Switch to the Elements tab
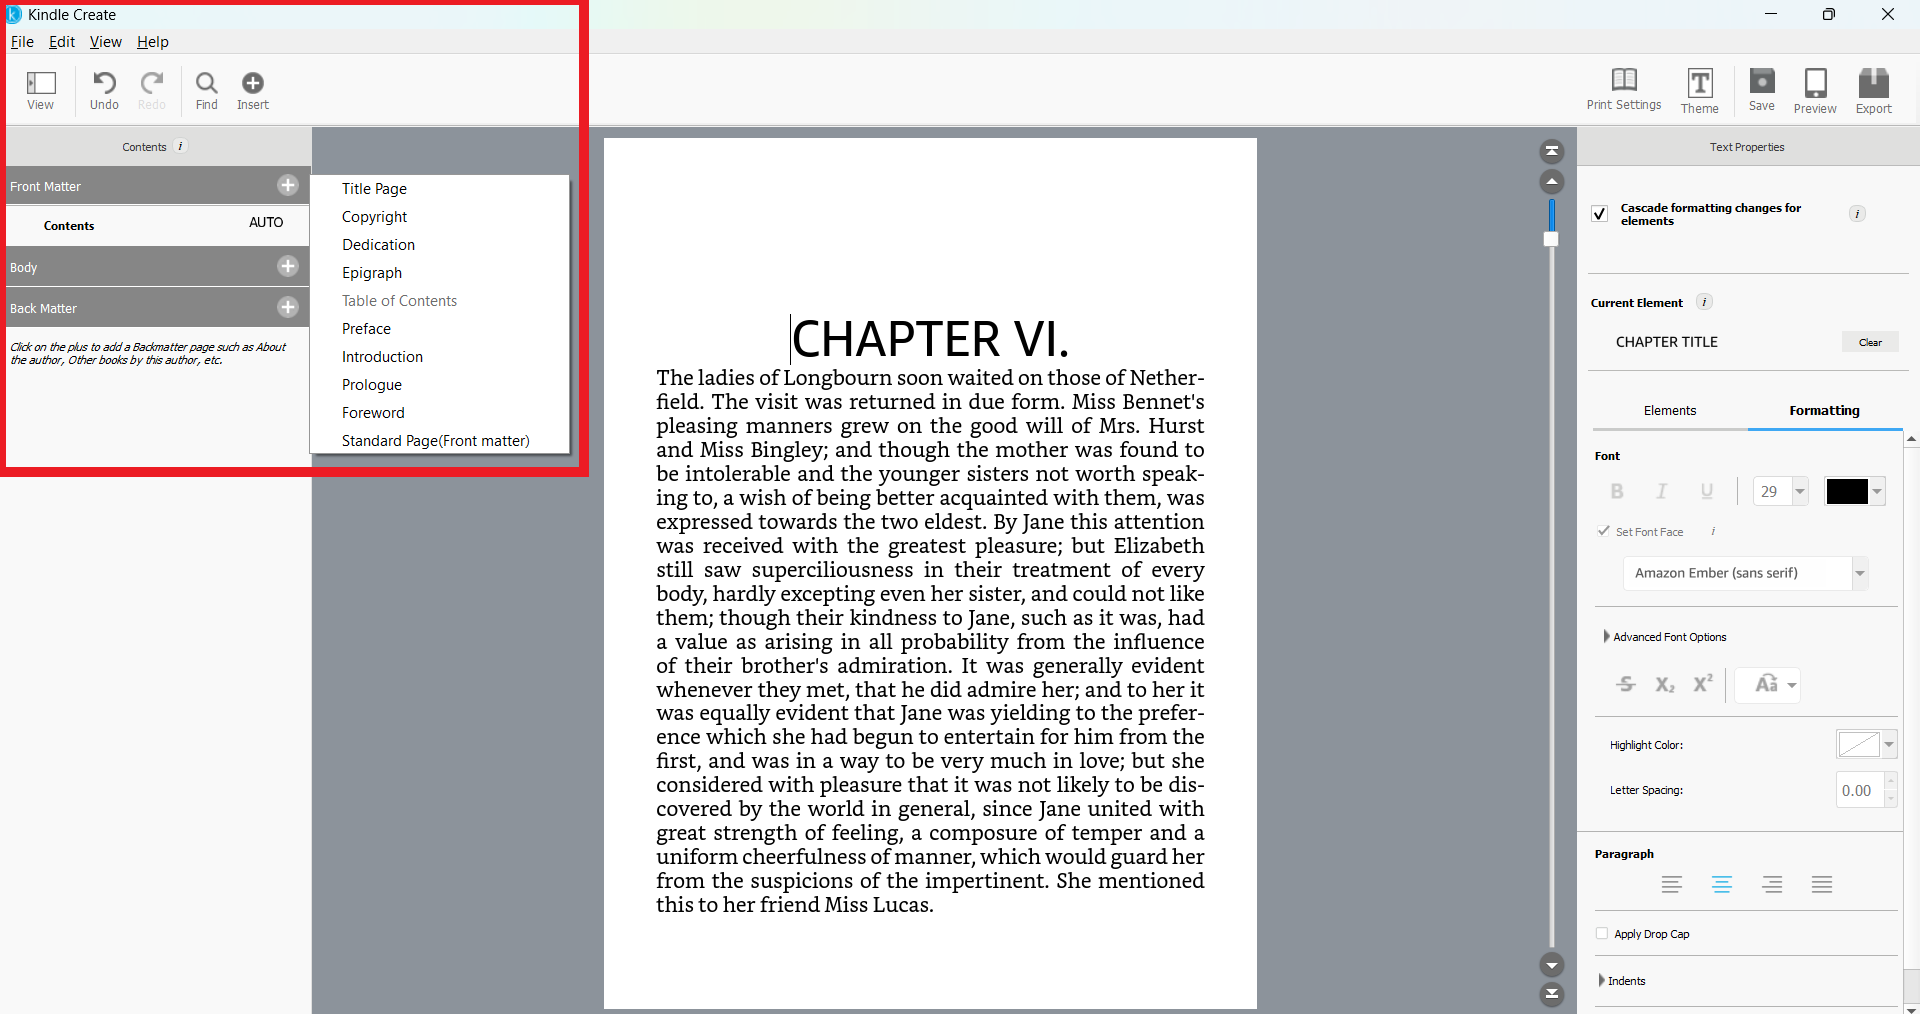The image size is (1920, 1014). (x=1670, y=411)
